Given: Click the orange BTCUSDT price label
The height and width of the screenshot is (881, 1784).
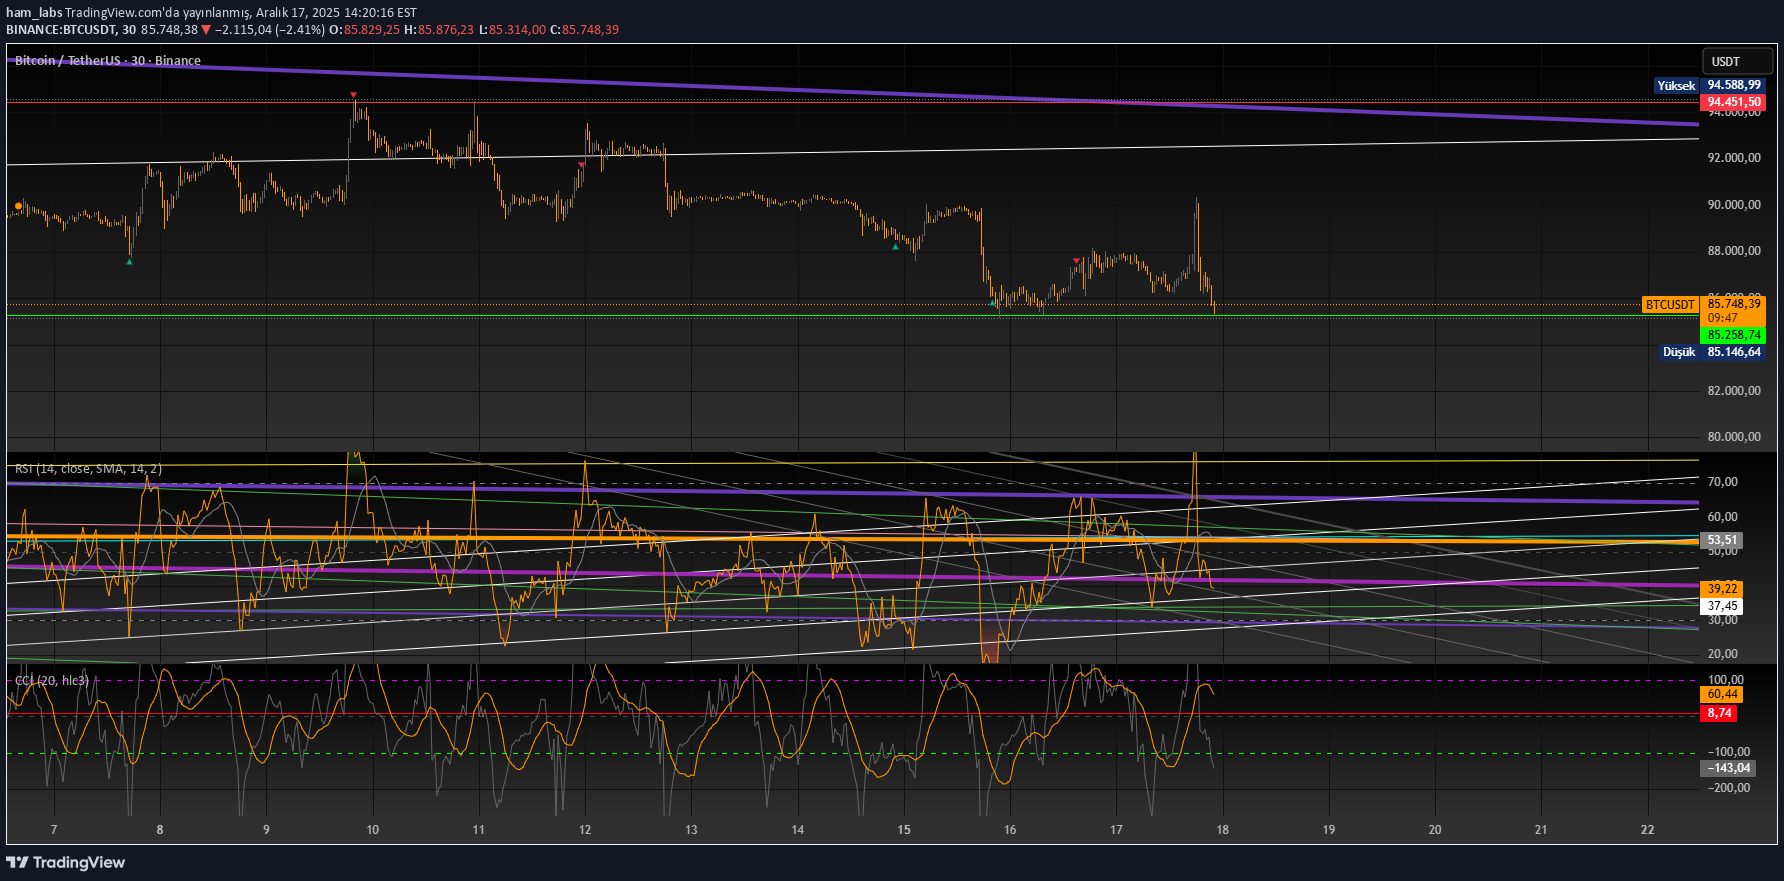Looking at the screenshot, I should tap(1670, 305).
